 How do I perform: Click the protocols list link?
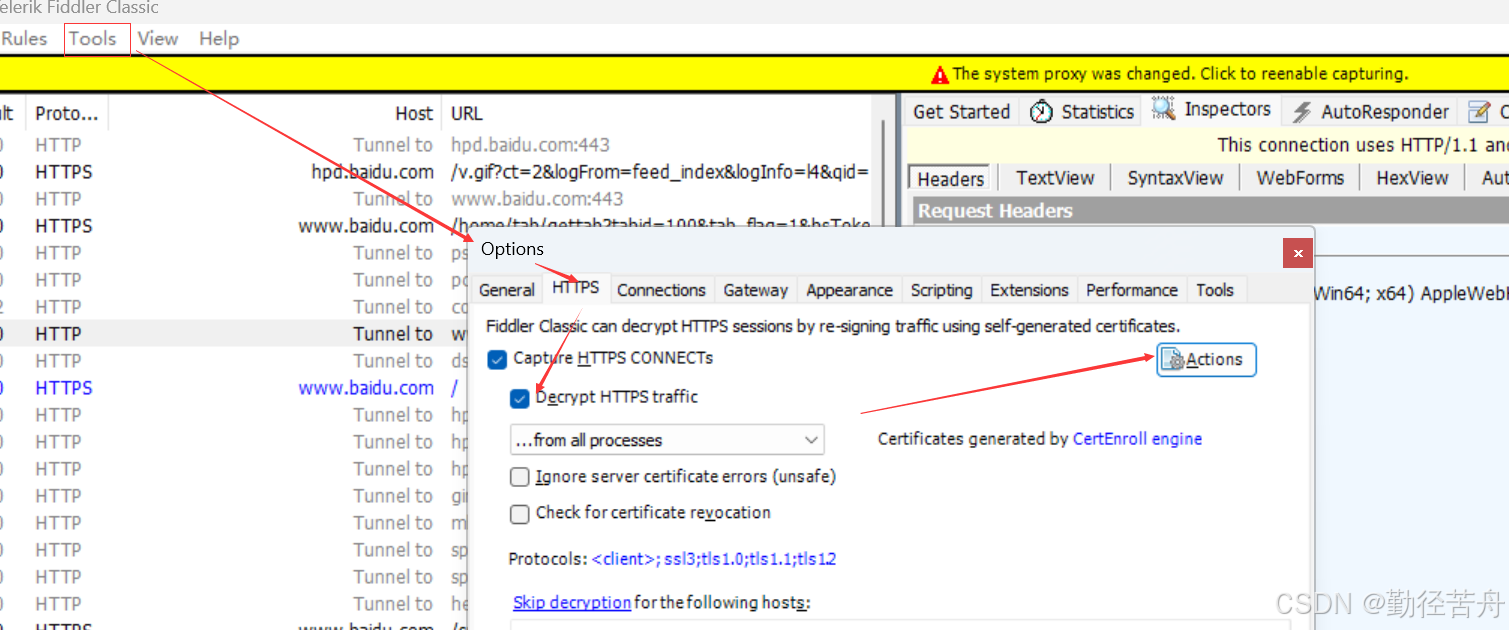tap(714, 559)
